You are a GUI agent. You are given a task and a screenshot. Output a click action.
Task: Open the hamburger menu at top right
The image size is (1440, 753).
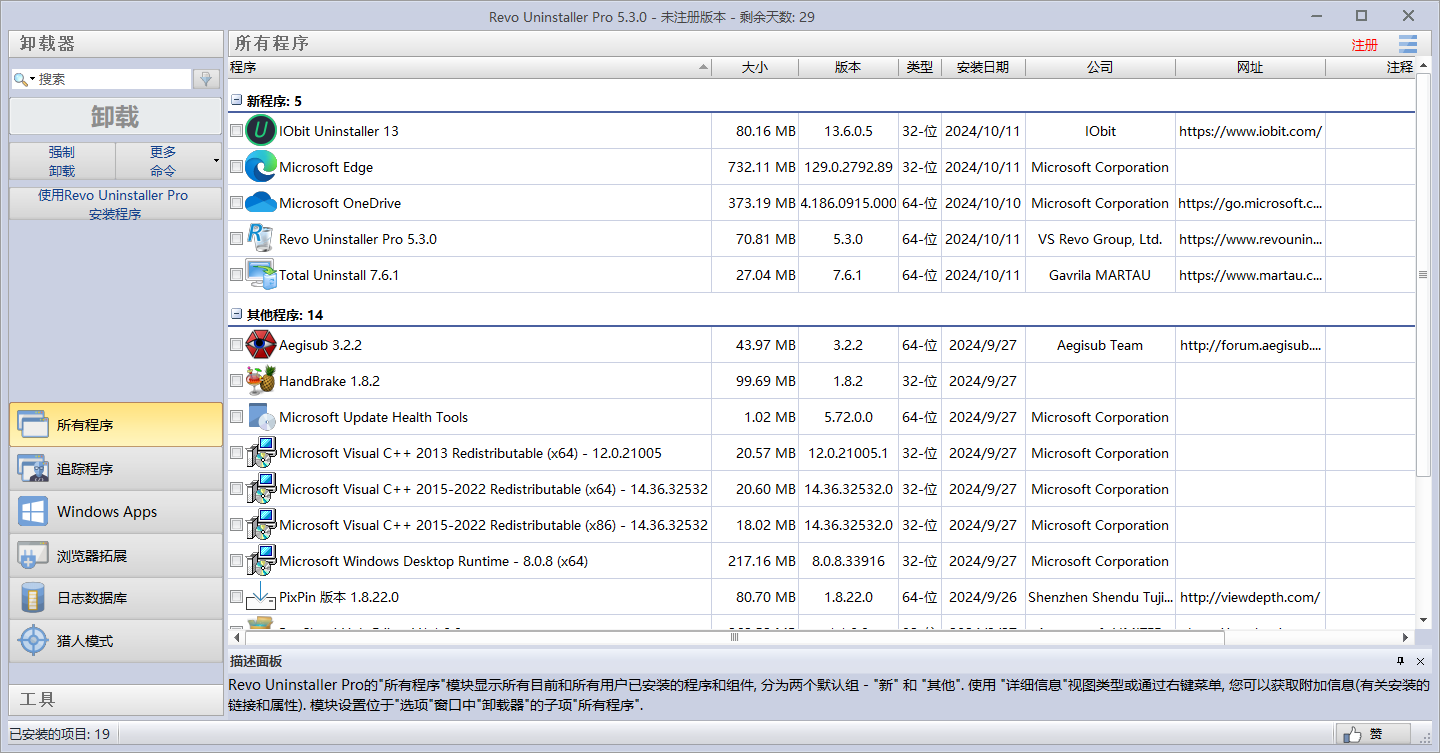pos(1408,44)
